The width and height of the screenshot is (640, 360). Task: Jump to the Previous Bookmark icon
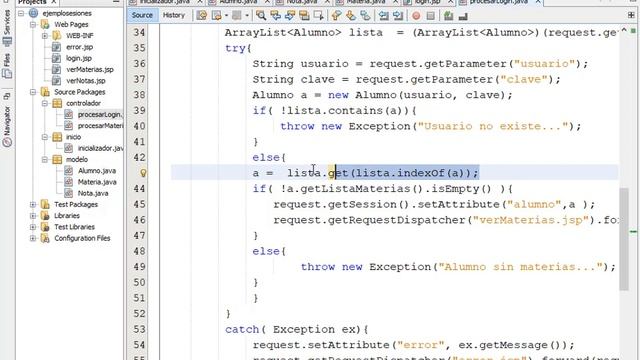pos(336,16)
